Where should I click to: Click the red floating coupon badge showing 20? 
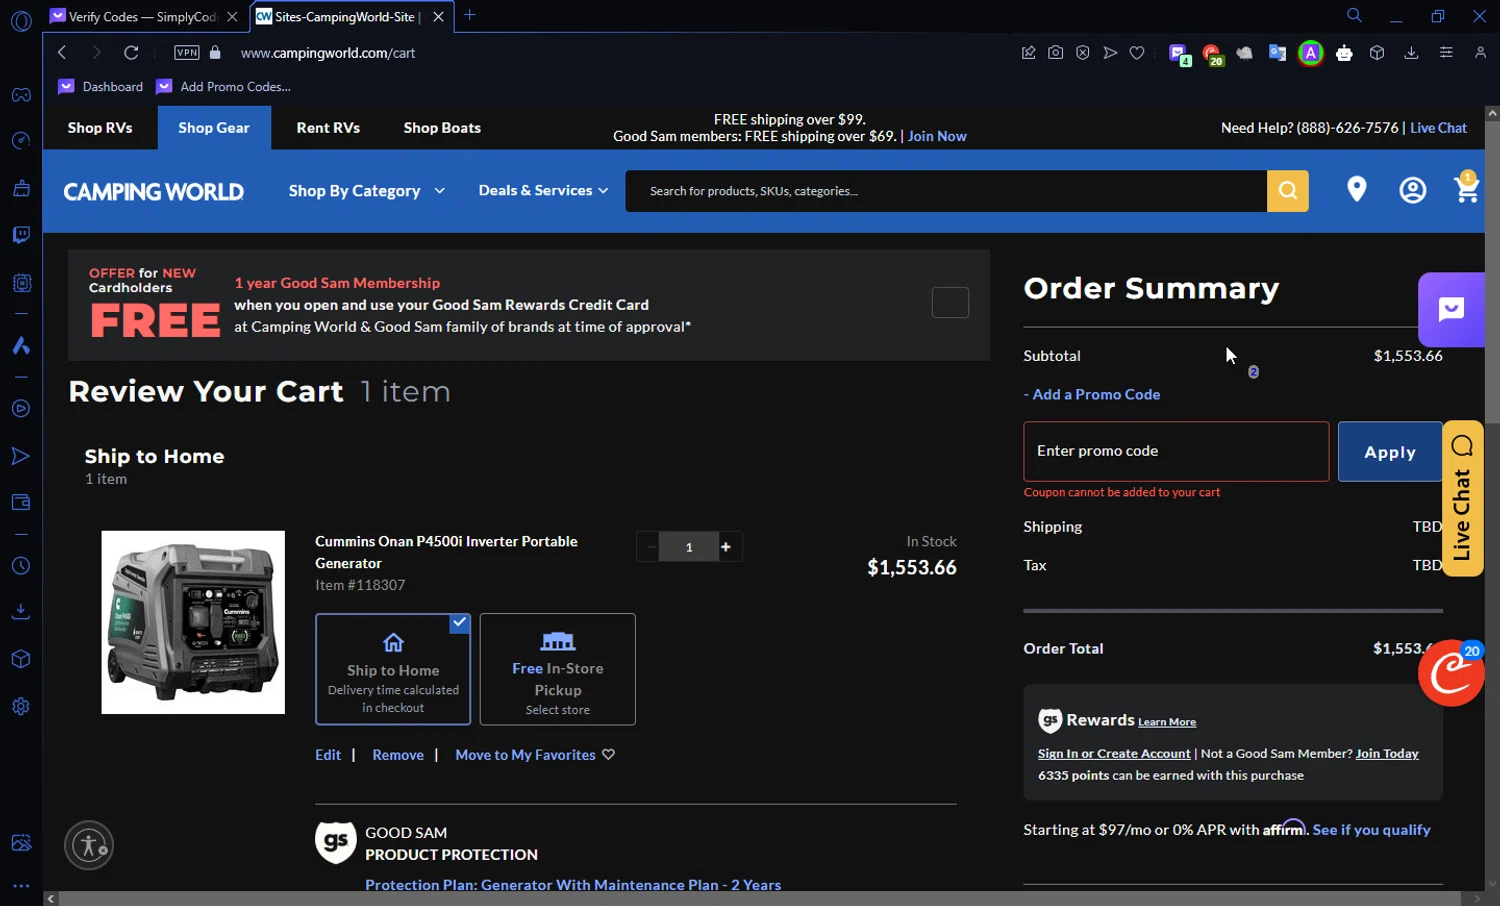pos(1450,673)
